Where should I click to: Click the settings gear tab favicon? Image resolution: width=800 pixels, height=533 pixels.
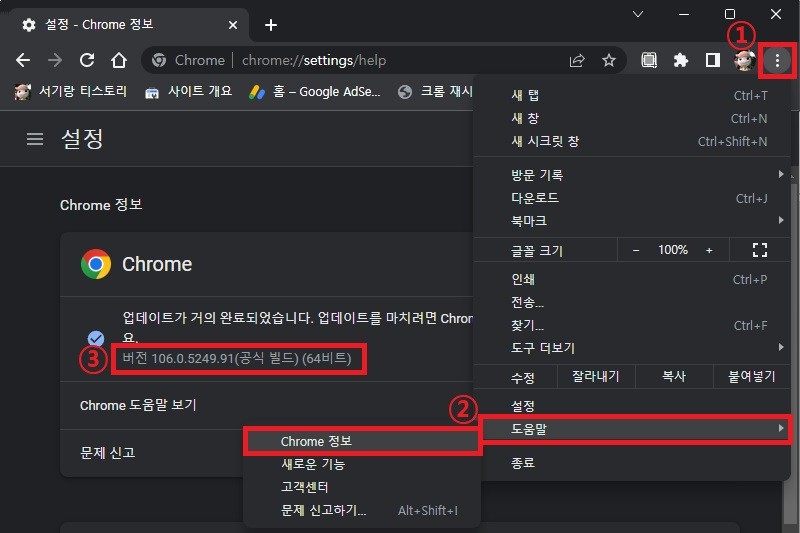coord(29,25)
